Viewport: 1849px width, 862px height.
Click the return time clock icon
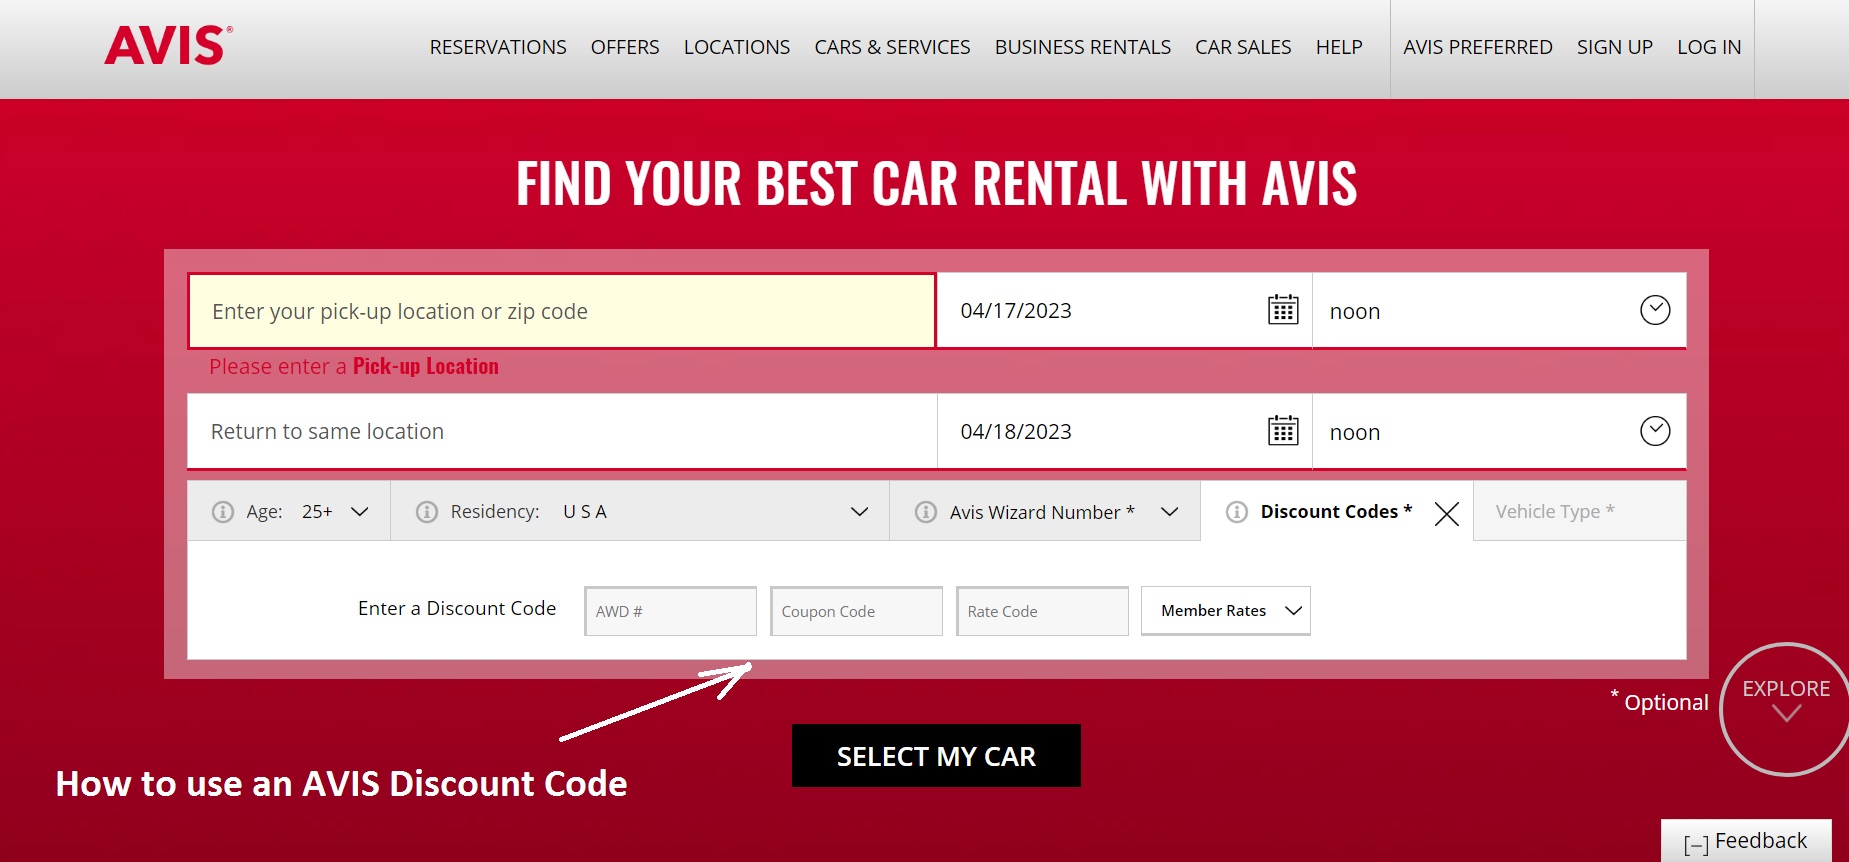point(1655,431)
